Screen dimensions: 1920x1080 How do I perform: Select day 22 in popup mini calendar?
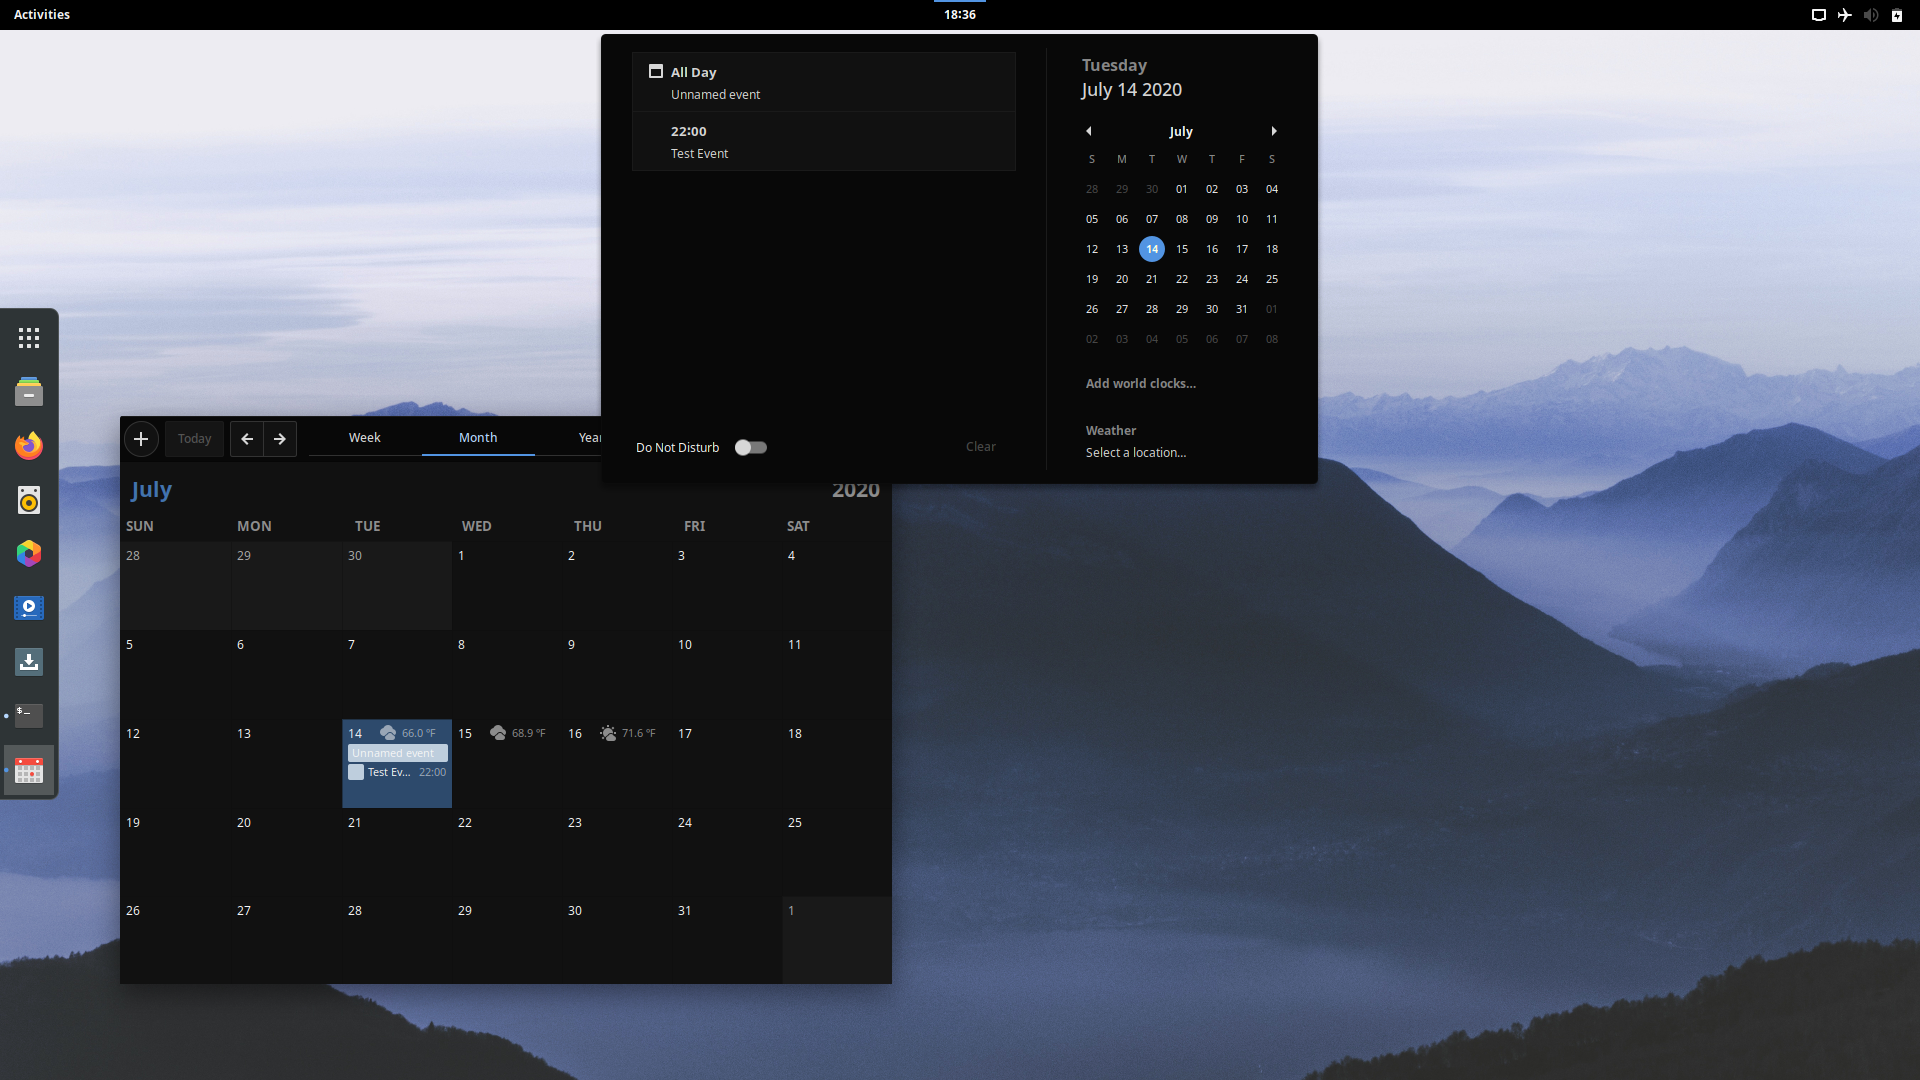[1182, 279]
